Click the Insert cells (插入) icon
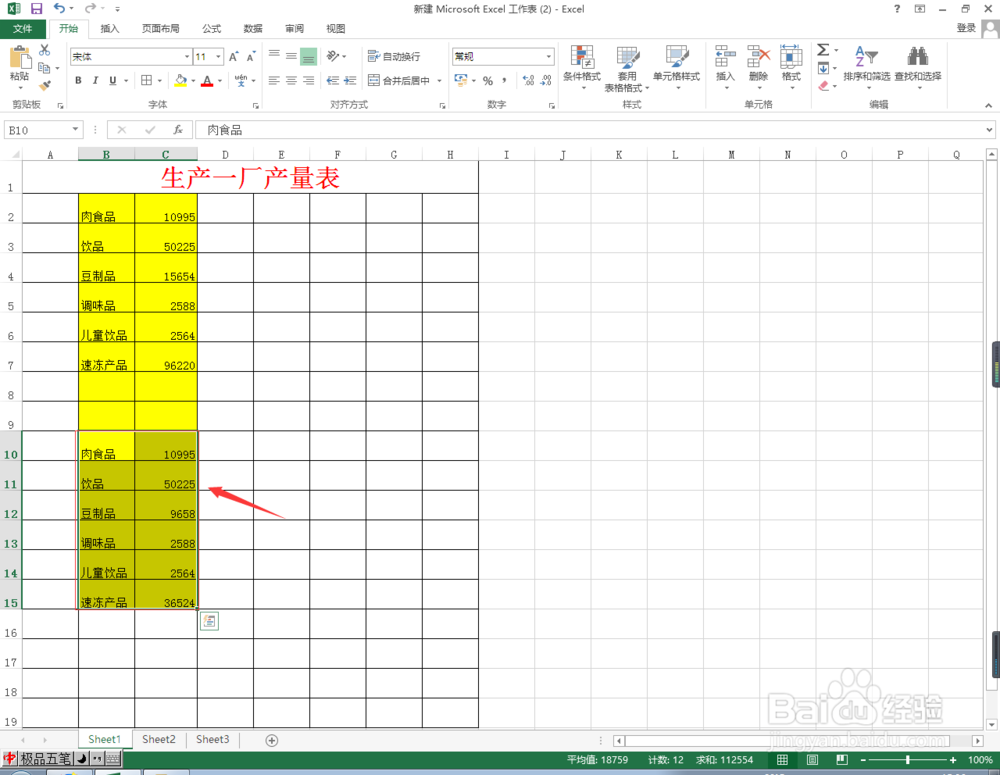1000x775 pixels. [x=725, y=57]
